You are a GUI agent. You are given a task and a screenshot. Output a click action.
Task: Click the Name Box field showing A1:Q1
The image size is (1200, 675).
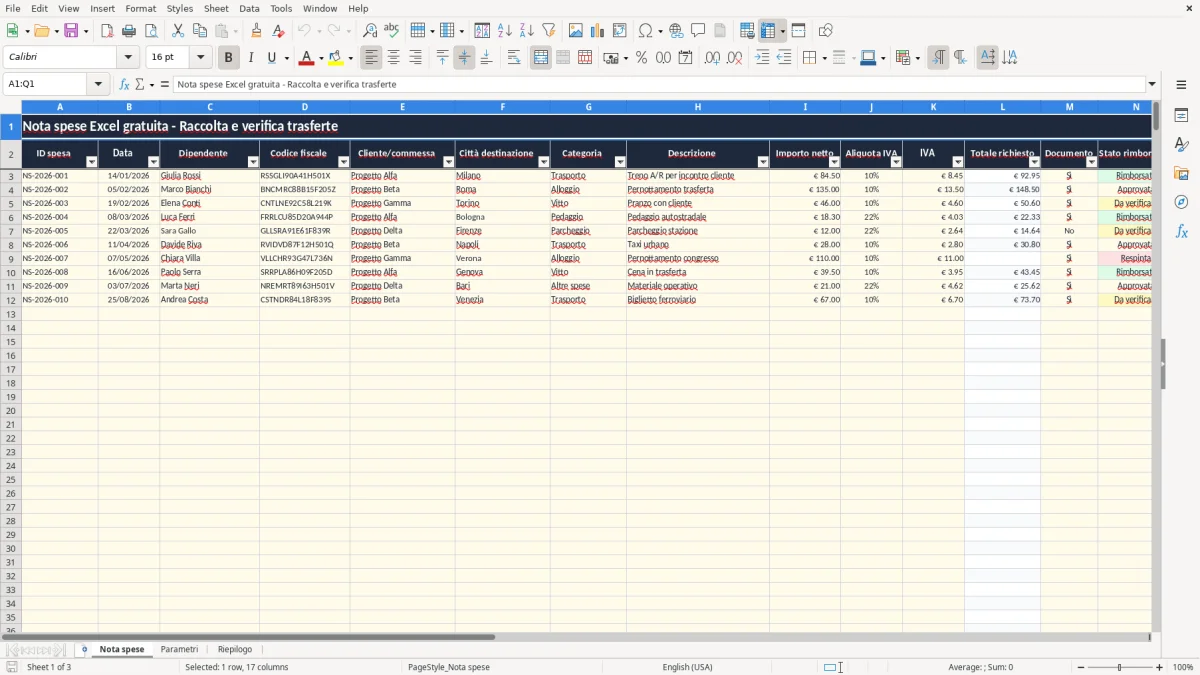point(47,84)
